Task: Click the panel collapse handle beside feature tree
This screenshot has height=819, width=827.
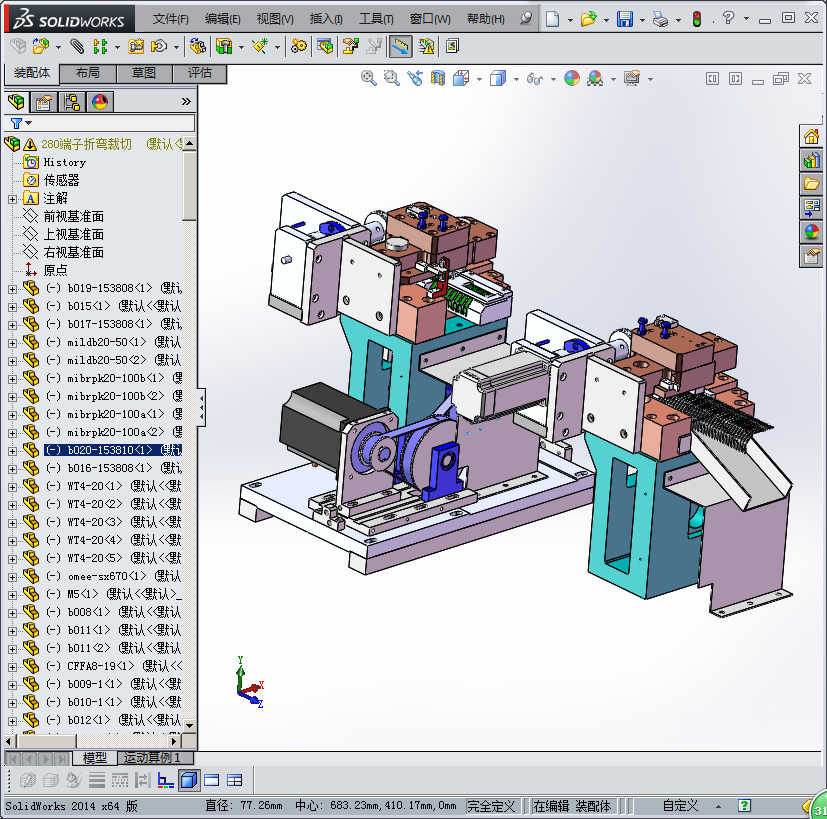Action: [201, 407]
